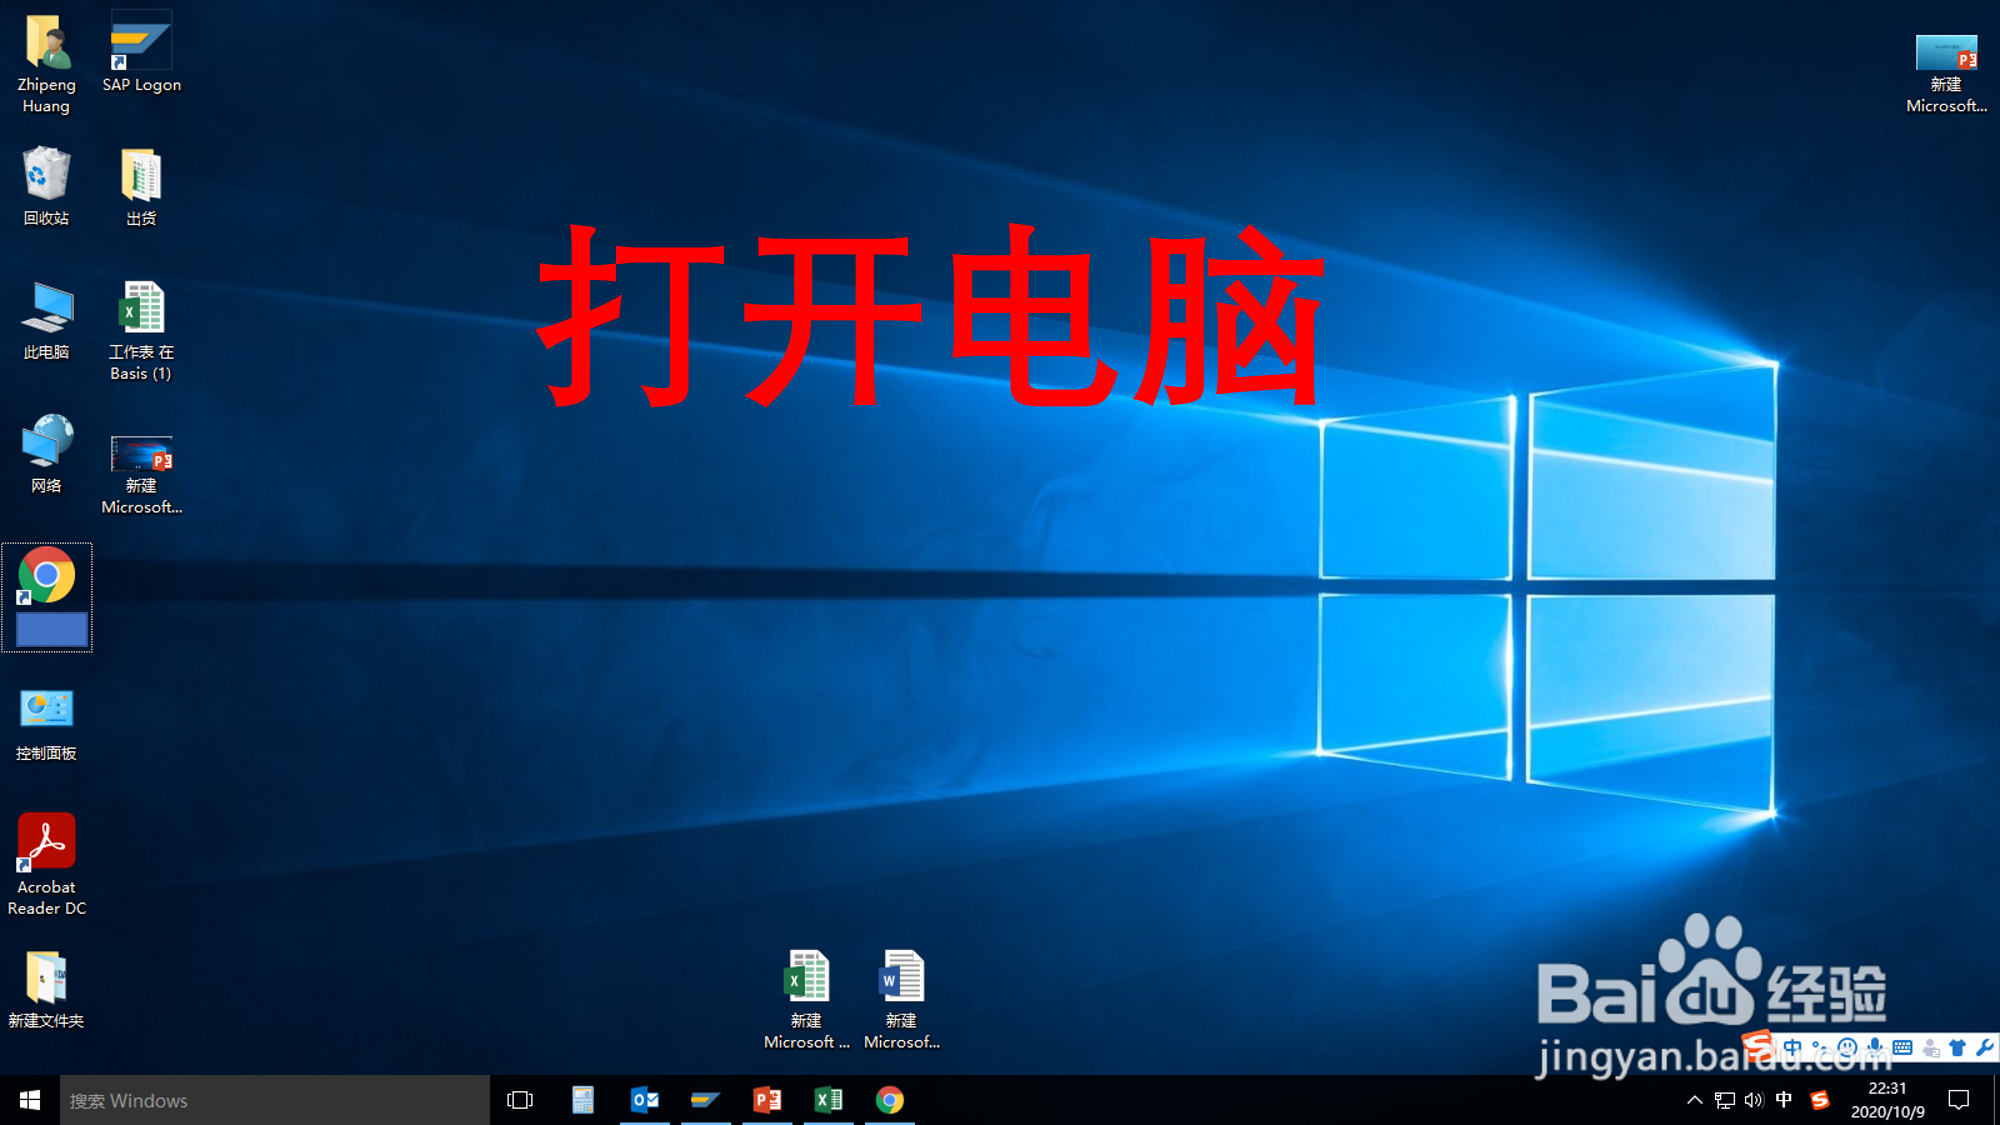Open the taskbar 中 input language indicator
This screenshot has height=1125, width=2000.
[1784, 1100]
